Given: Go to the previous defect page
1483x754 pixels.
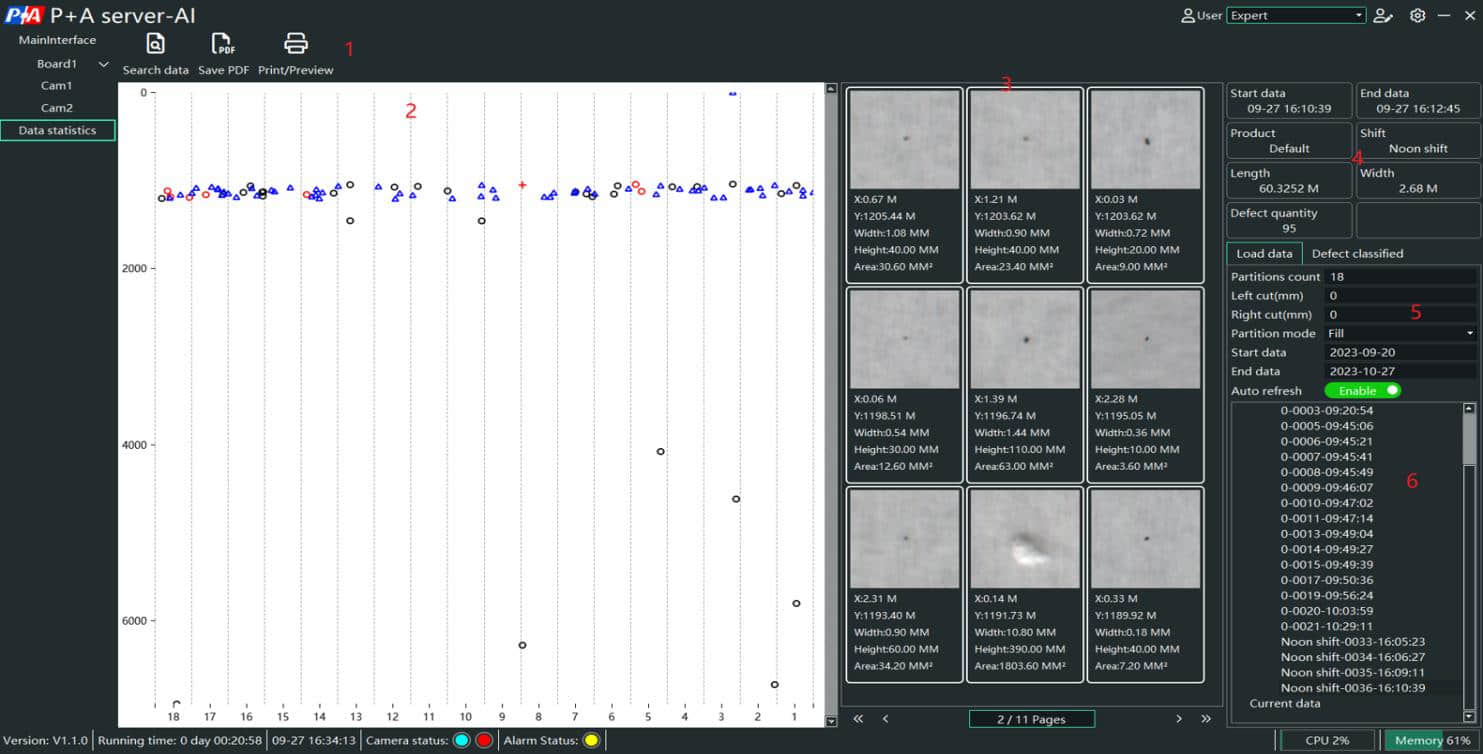Looking at the screenshot, I should click(x=885, y=719).
